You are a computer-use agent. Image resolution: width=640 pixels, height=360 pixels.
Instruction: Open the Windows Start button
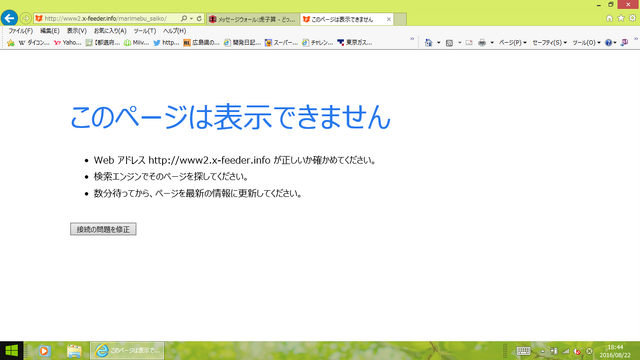(x=11, y=351)
